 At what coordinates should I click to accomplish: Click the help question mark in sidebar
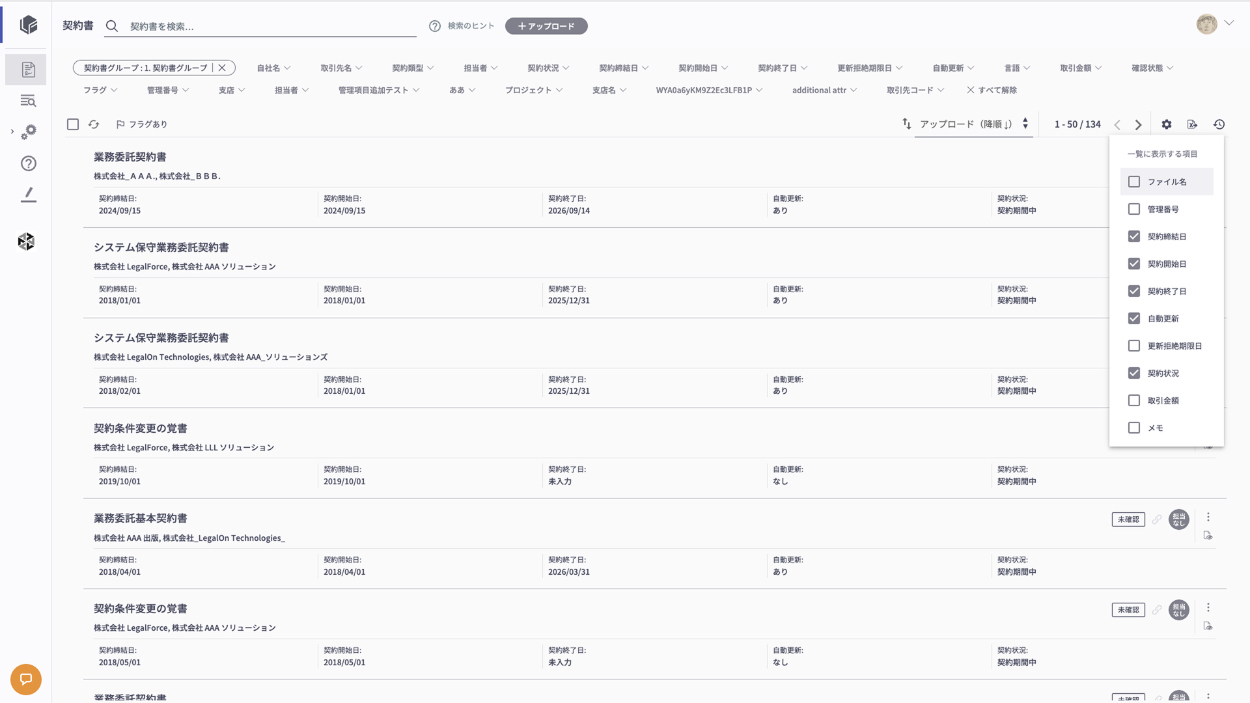coord(28,163)
